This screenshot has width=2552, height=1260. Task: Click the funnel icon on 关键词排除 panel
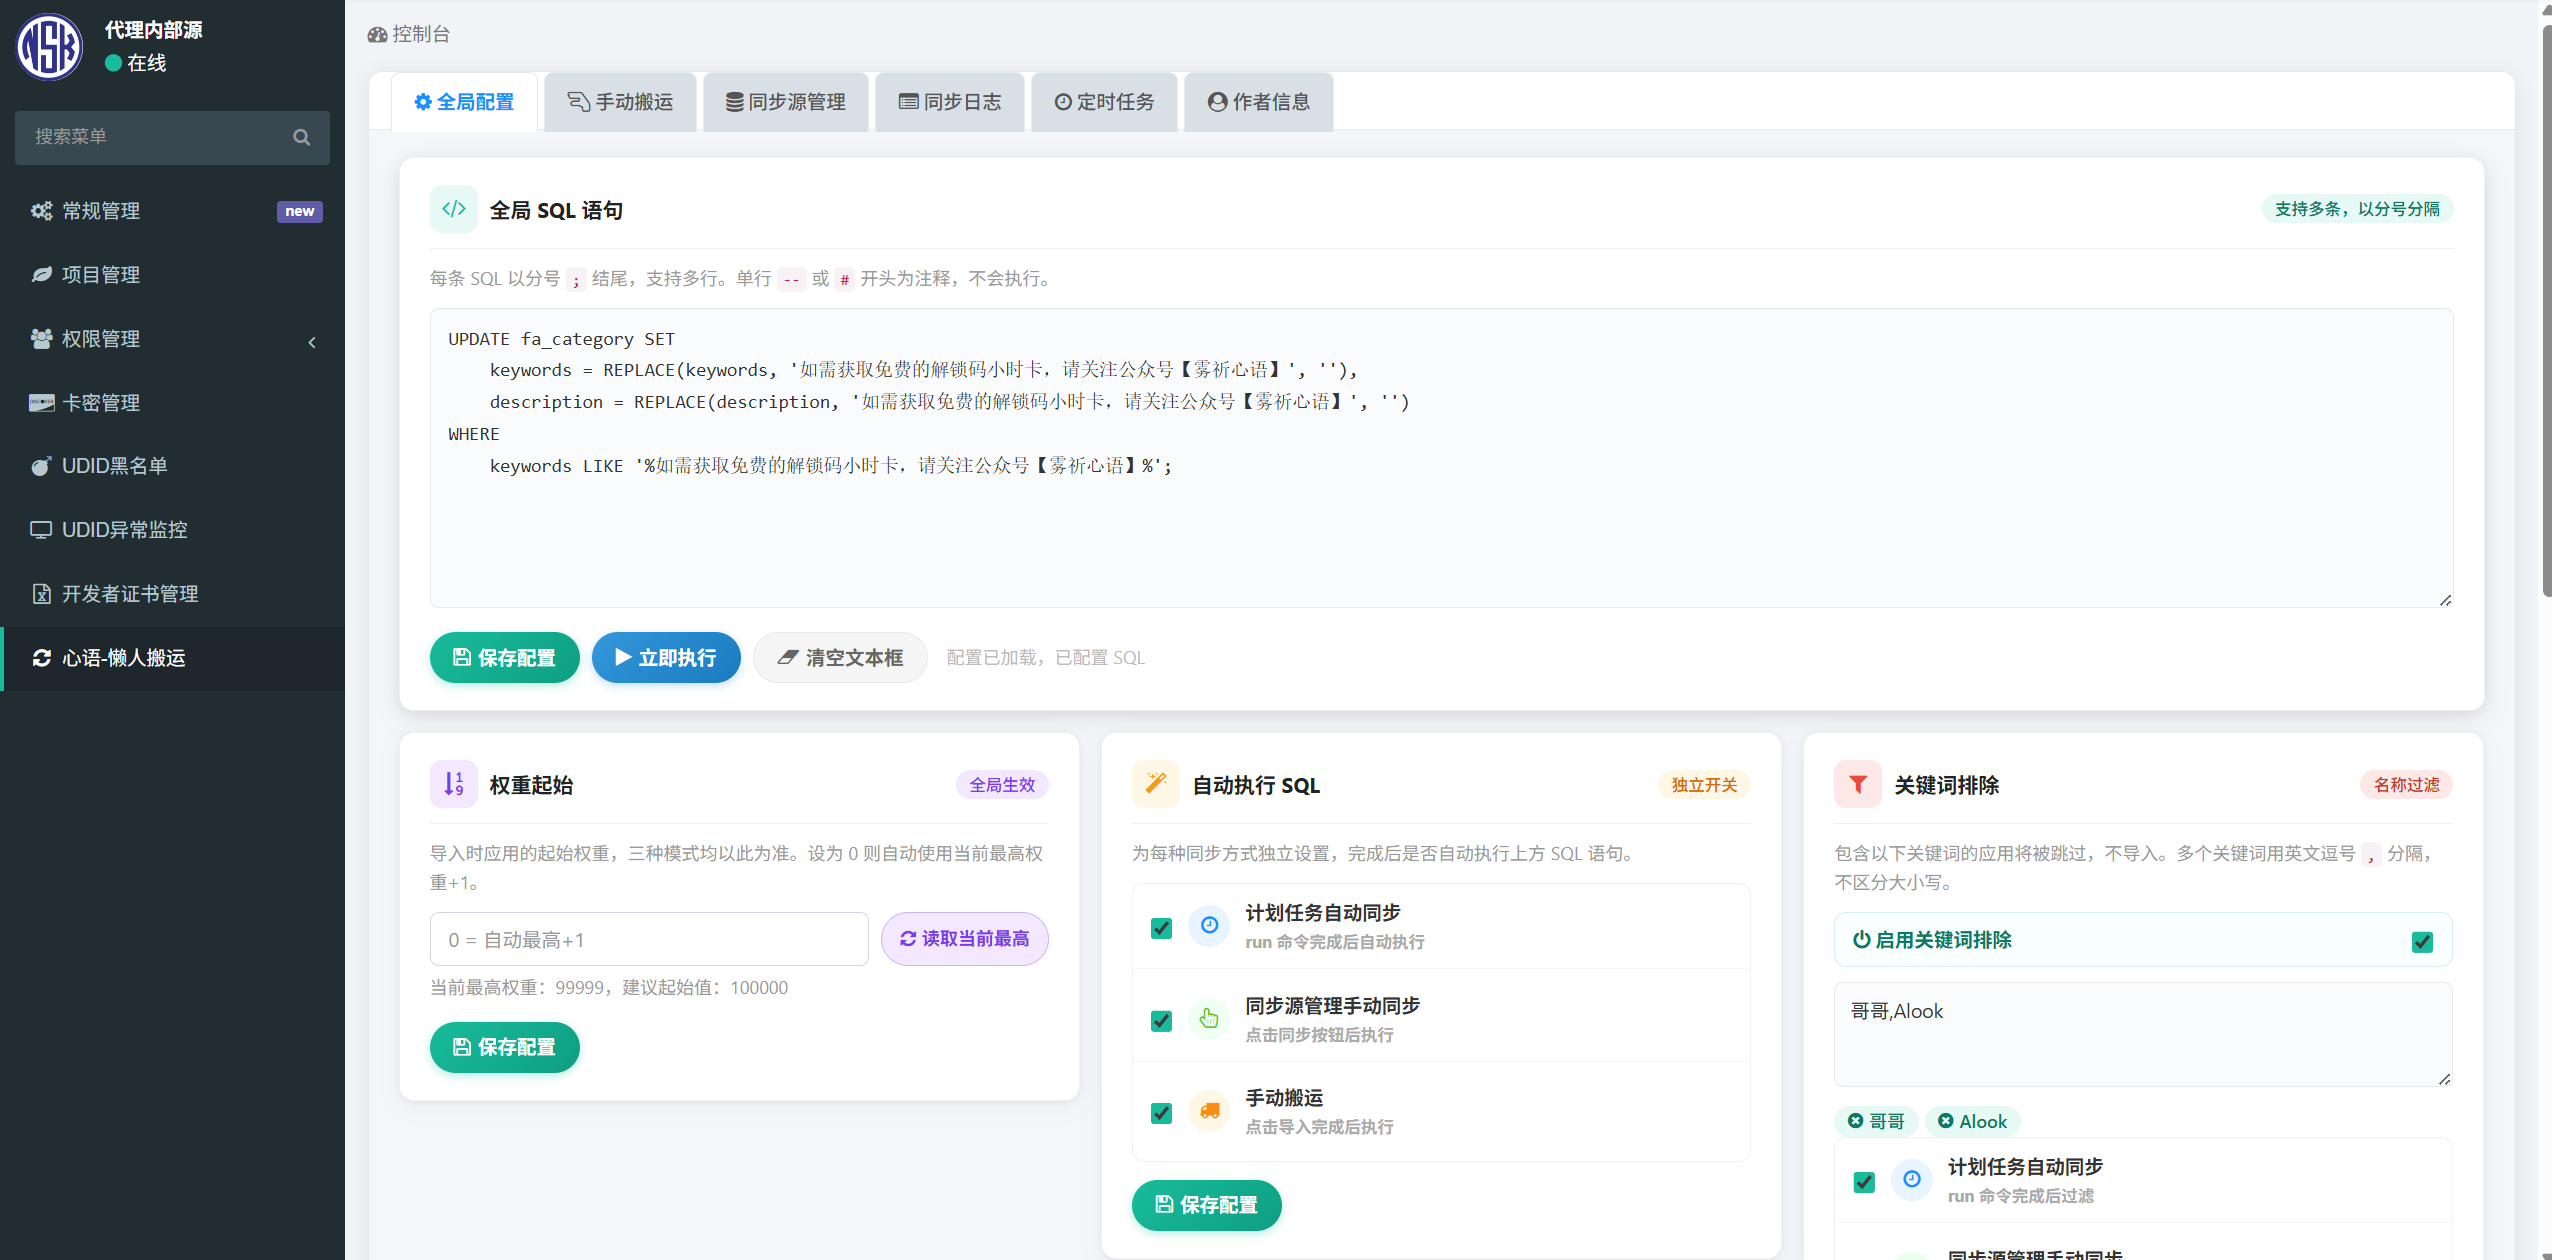[1856, 784]
